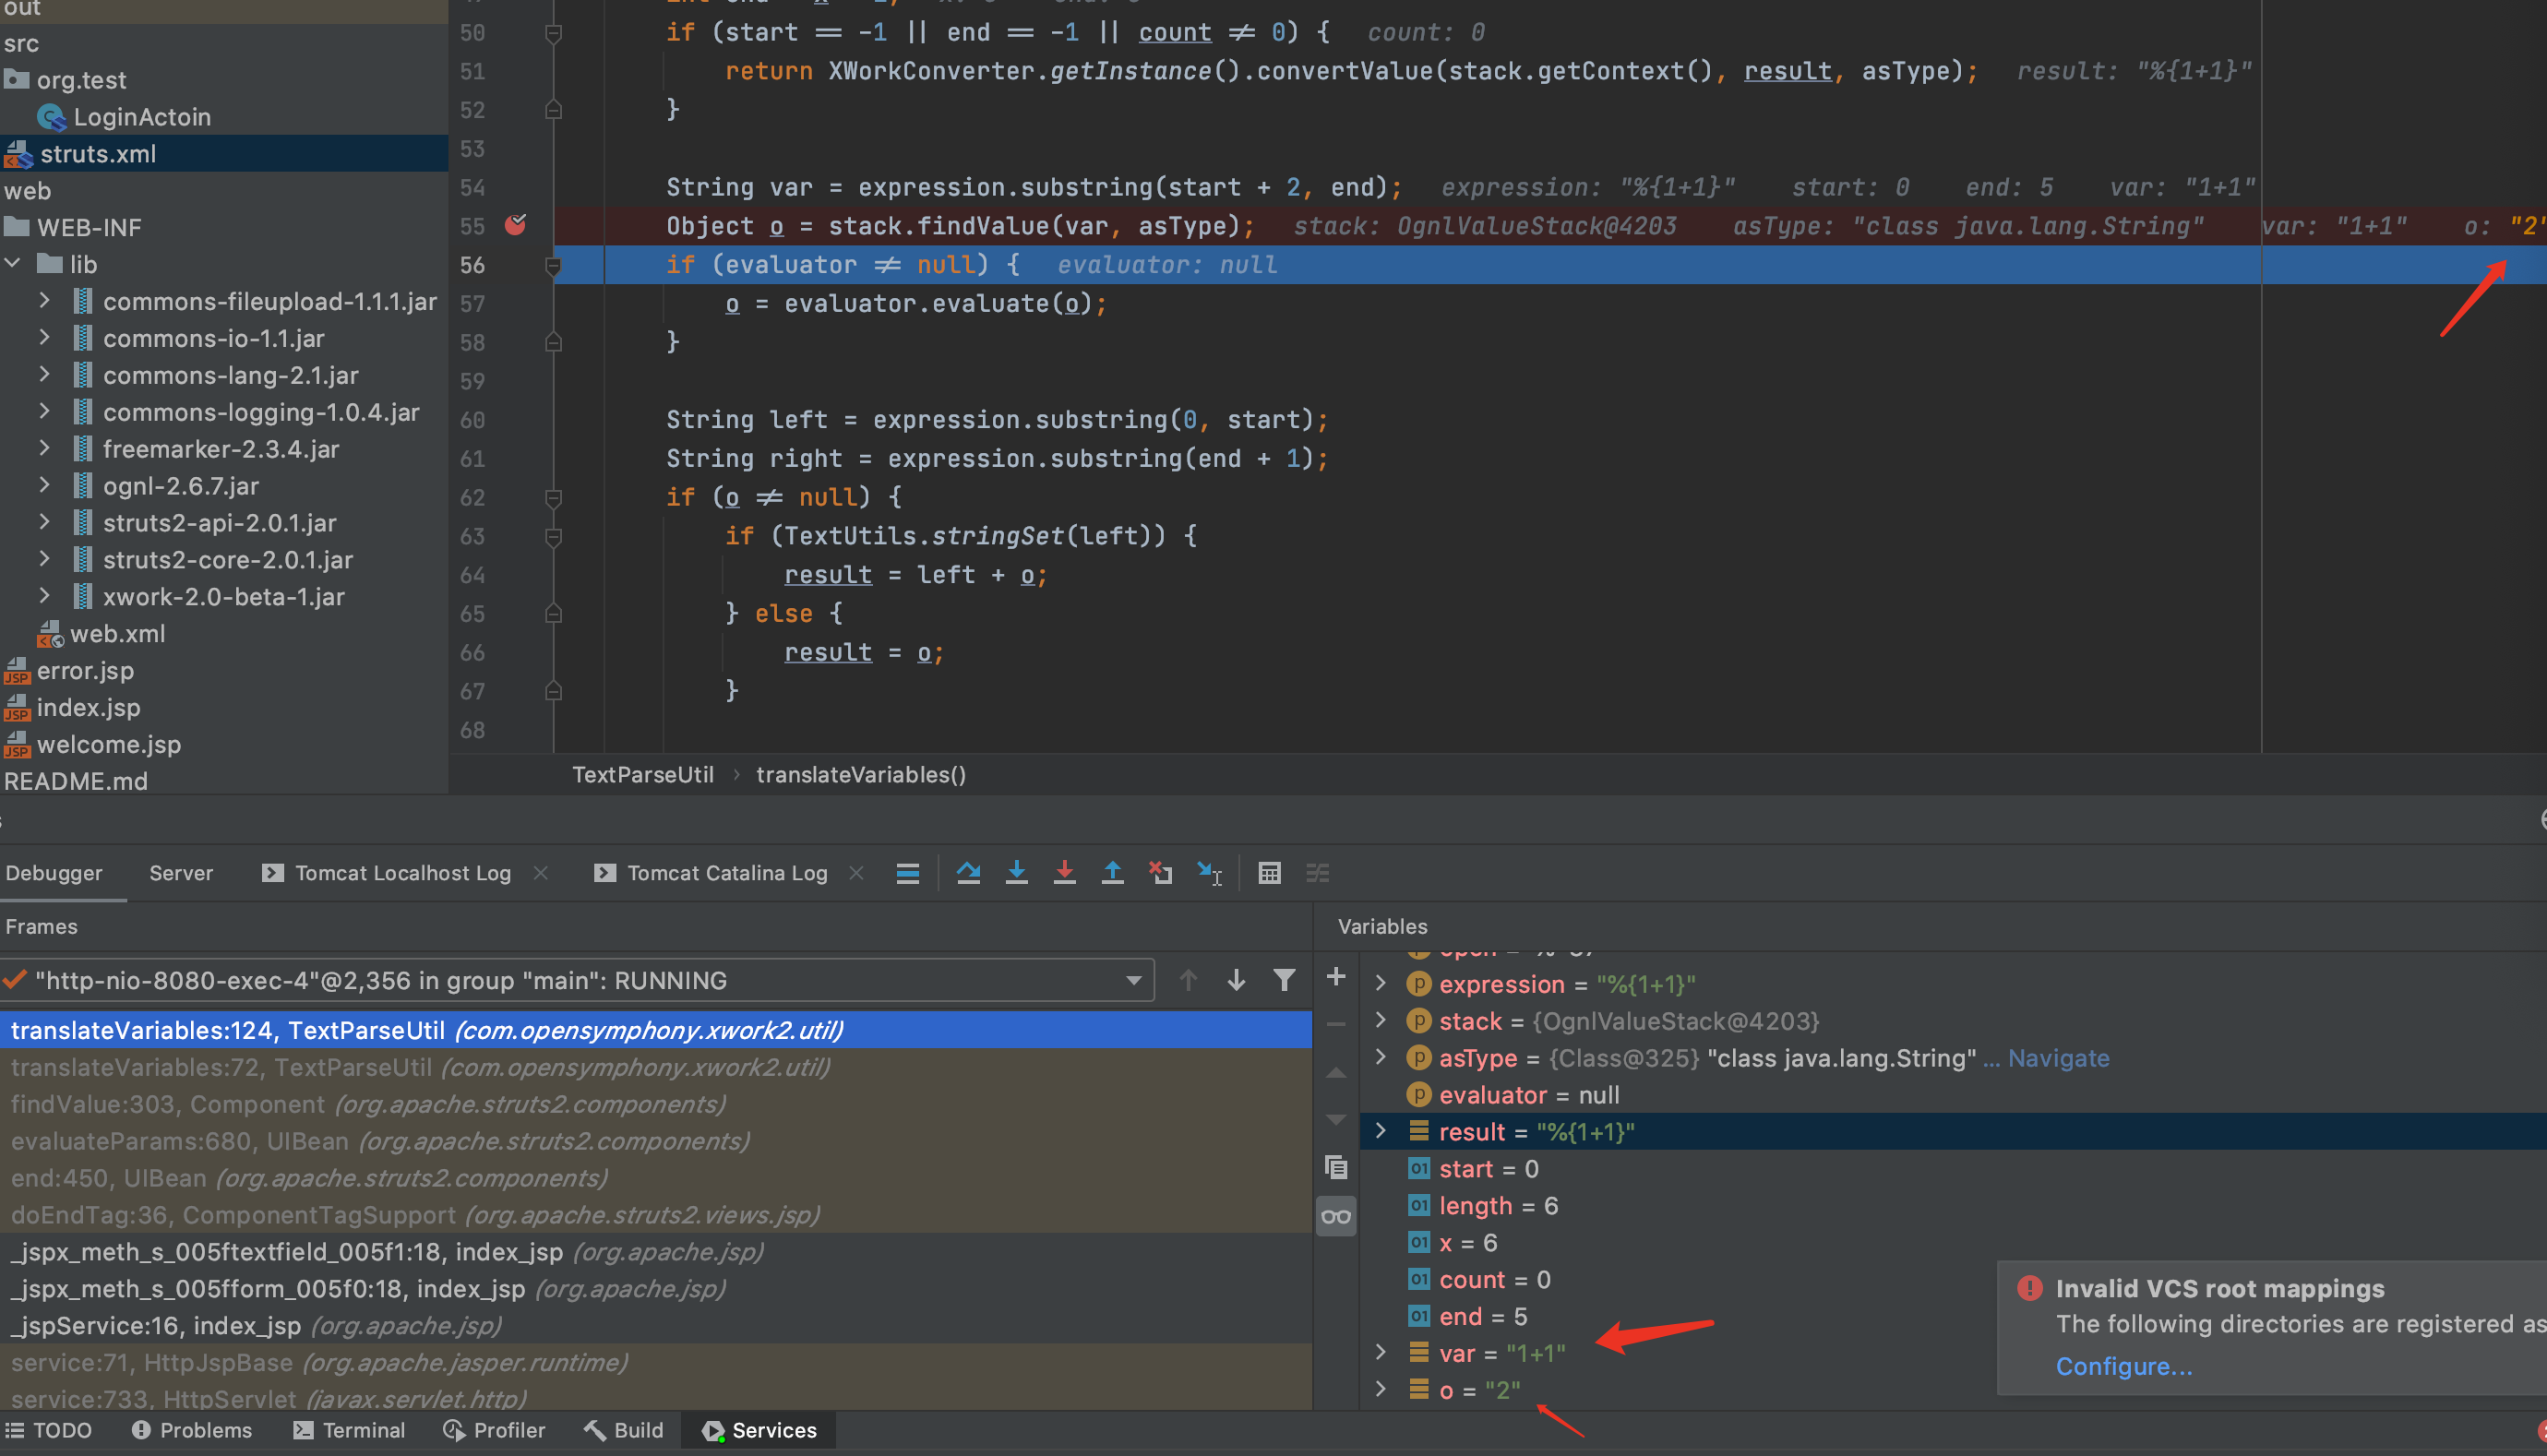Toggle breakpoint on line 55
Screen dimensions: 2547x1456
(515, 225)
